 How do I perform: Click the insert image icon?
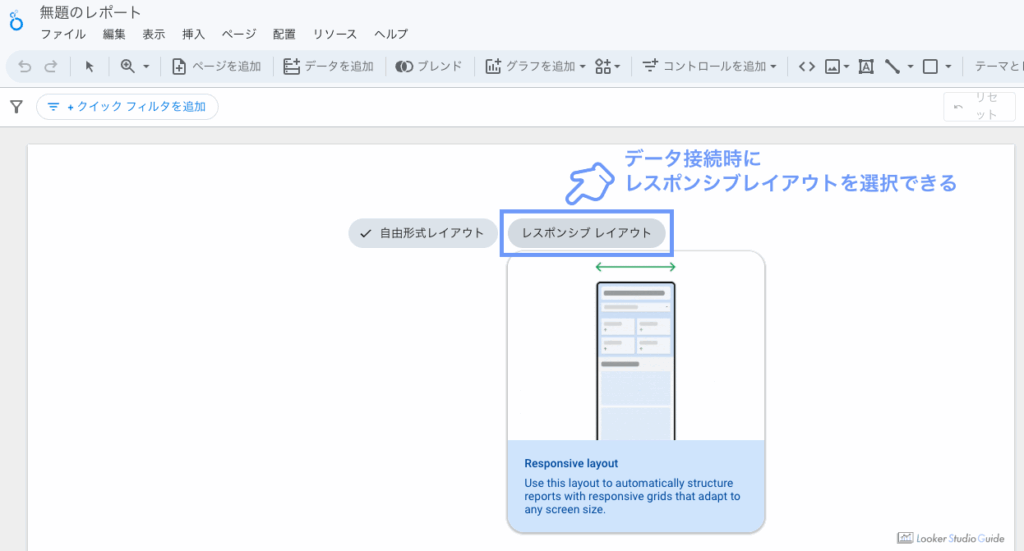[832, 67]
